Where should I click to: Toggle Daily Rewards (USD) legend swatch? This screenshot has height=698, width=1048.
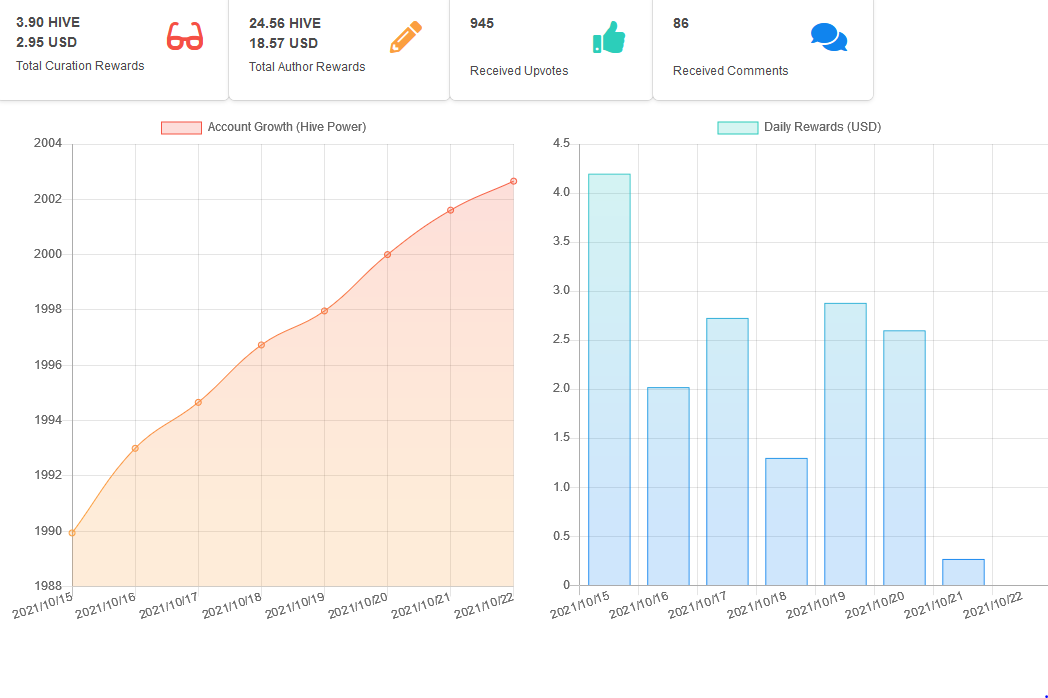(x=738, y=128)
